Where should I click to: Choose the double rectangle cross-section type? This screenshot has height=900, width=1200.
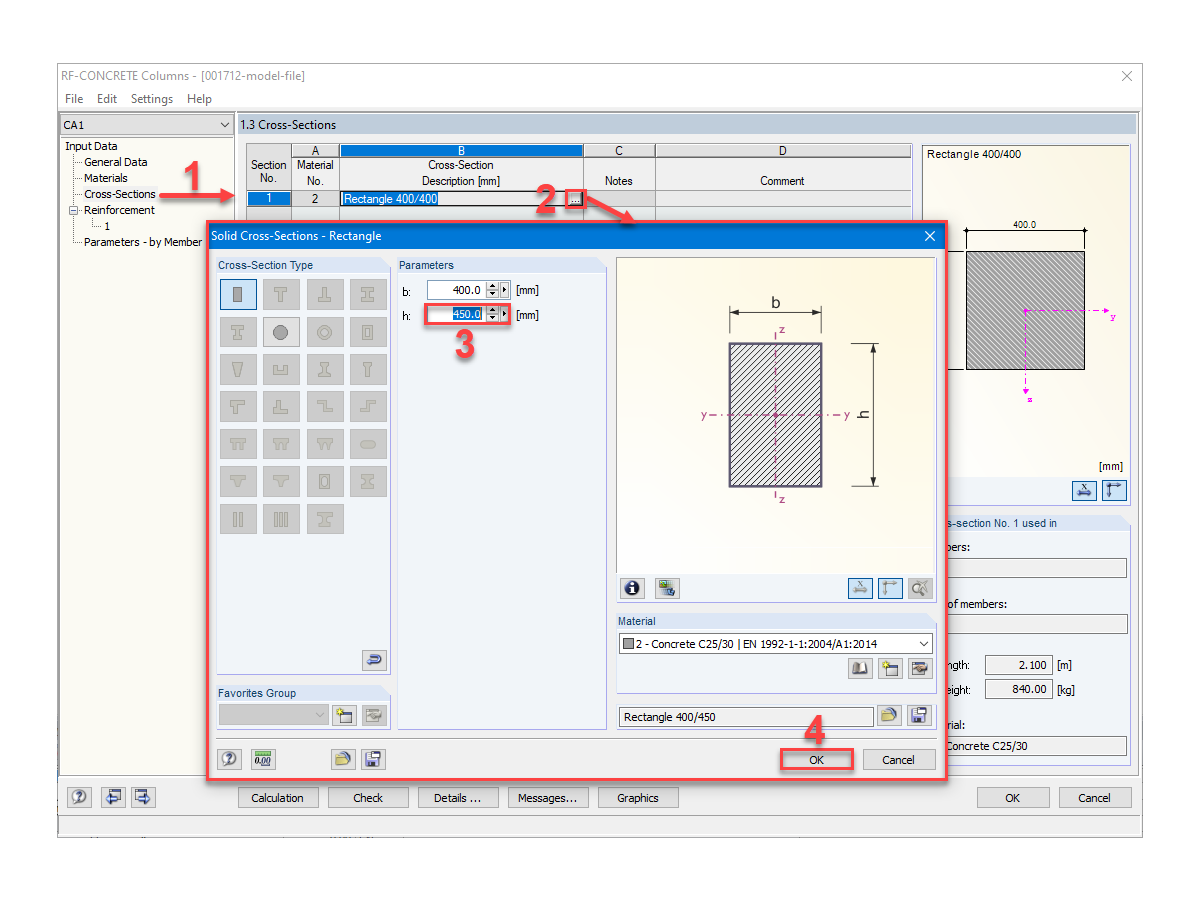pos(238,519)
